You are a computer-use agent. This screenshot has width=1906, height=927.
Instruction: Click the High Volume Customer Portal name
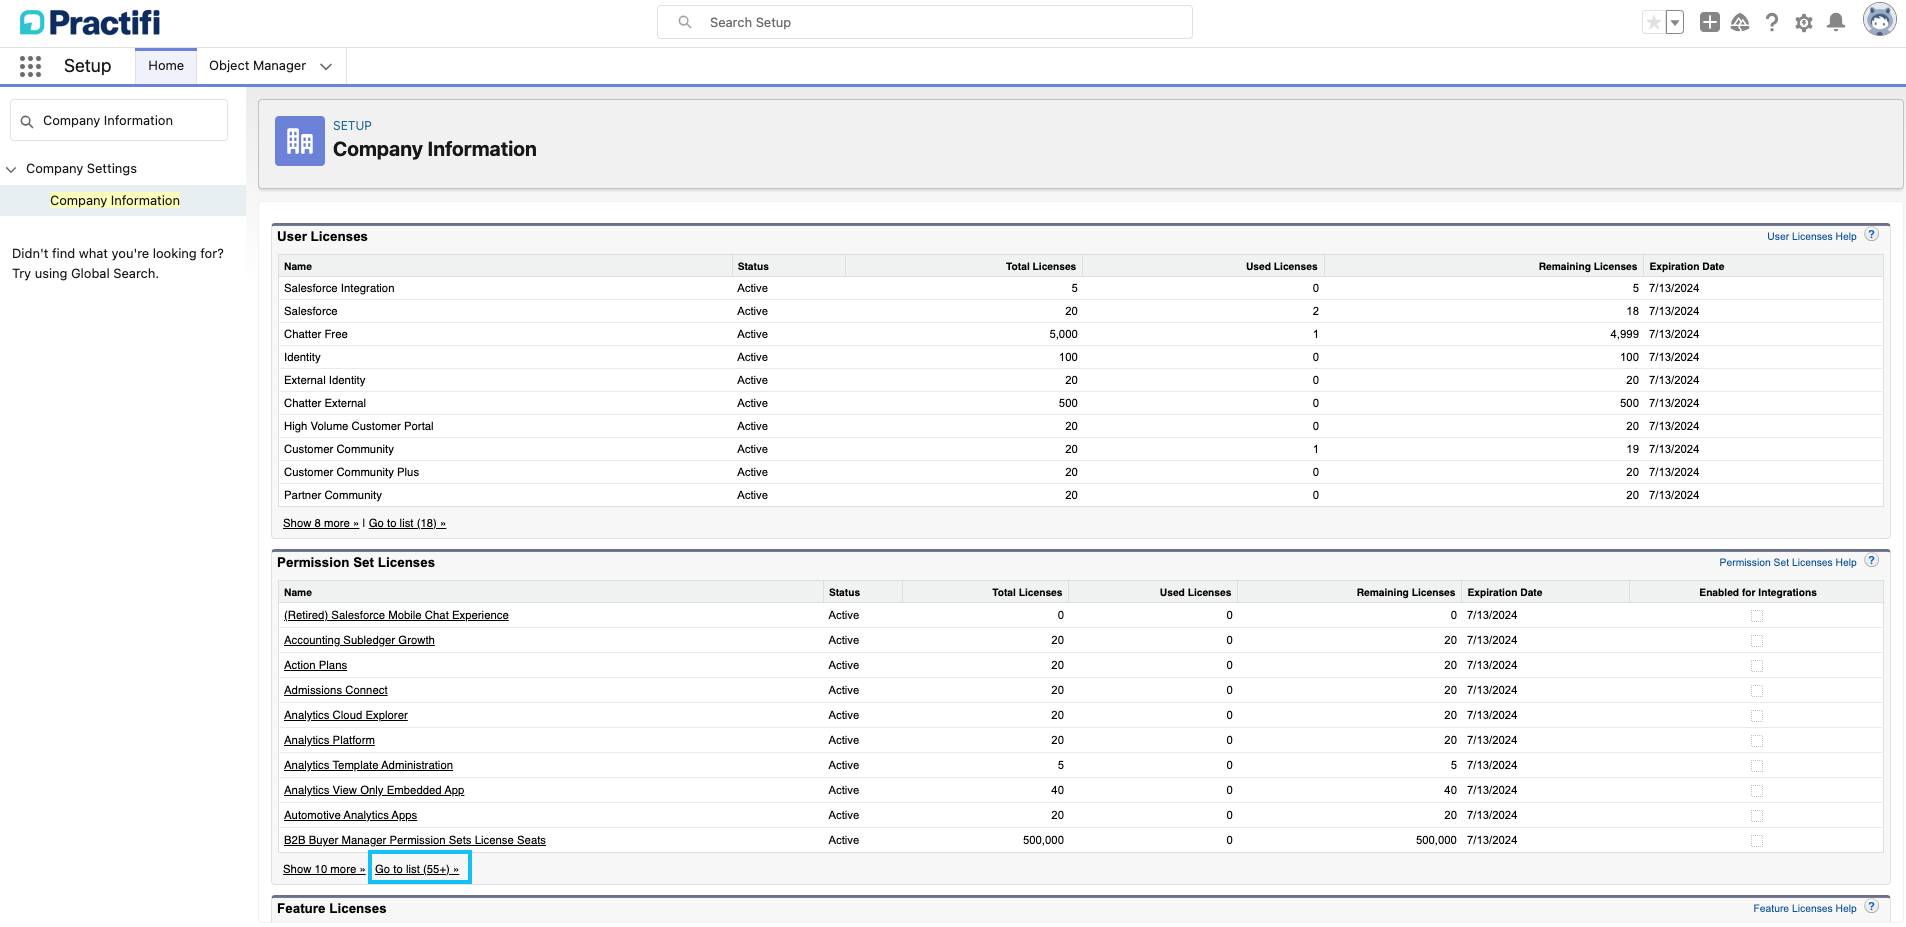click(359, 426)
